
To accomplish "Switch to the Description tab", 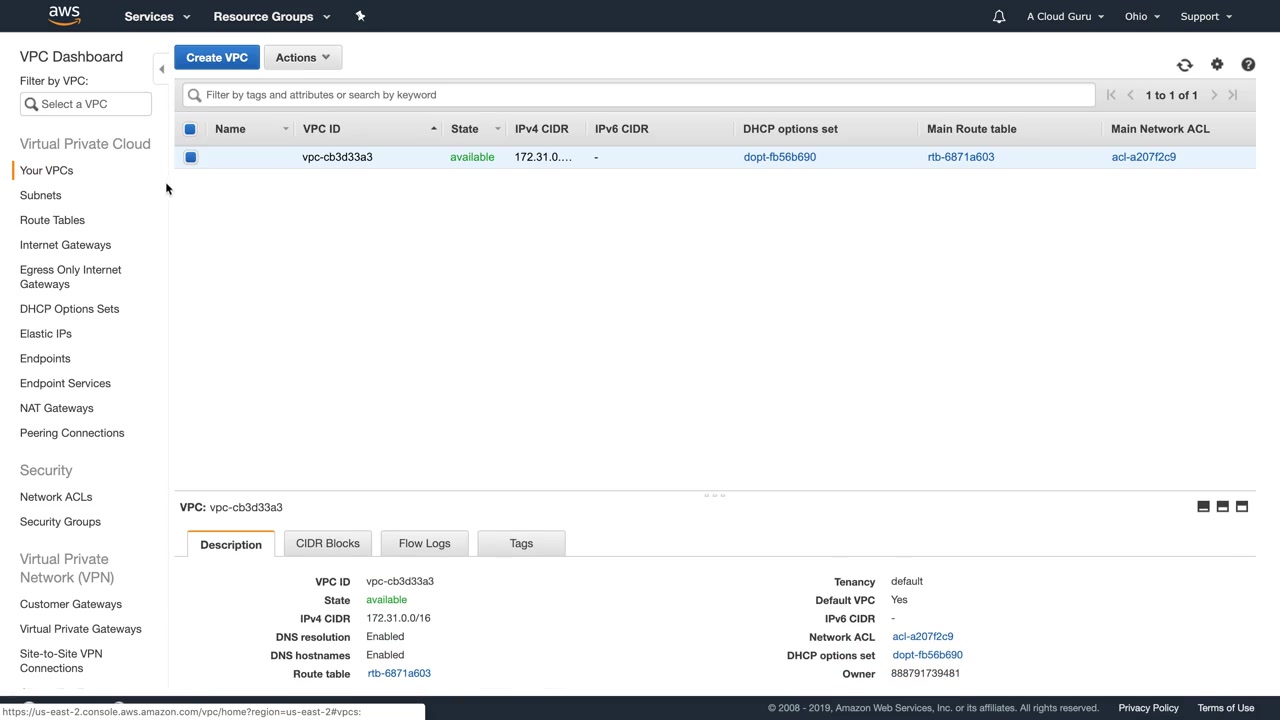I will point(231,544).
